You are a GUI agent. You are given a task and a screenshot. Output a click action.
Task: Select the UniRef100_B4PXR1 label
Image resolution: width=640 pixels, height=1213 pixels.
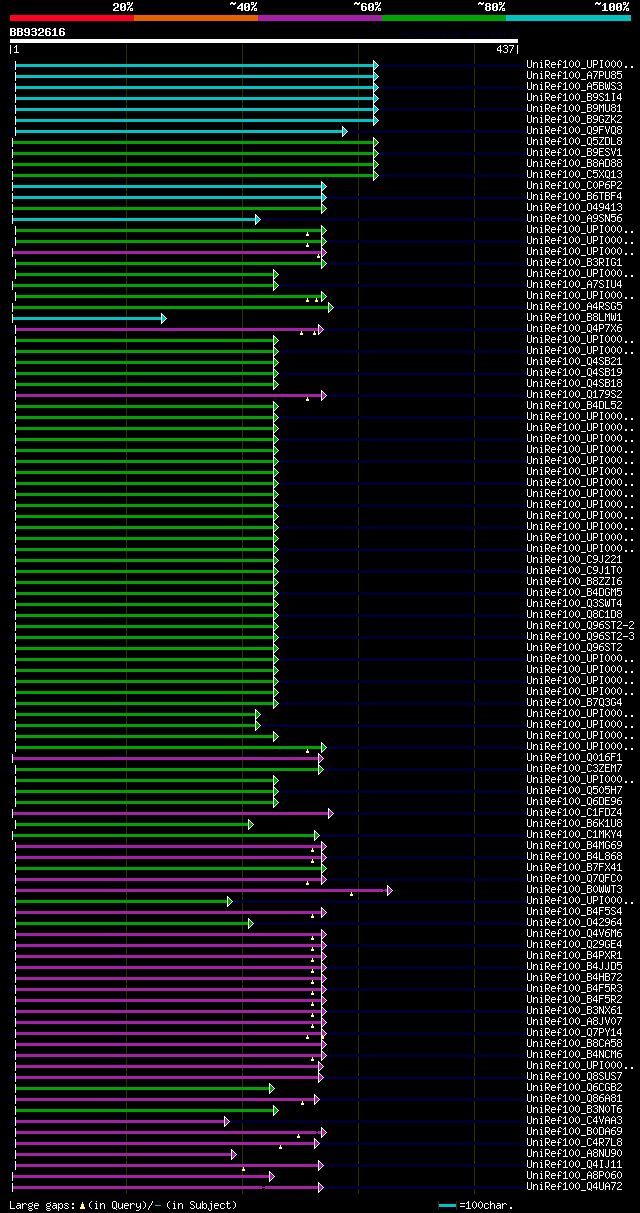pyautogui.click(x=574, y=955)
